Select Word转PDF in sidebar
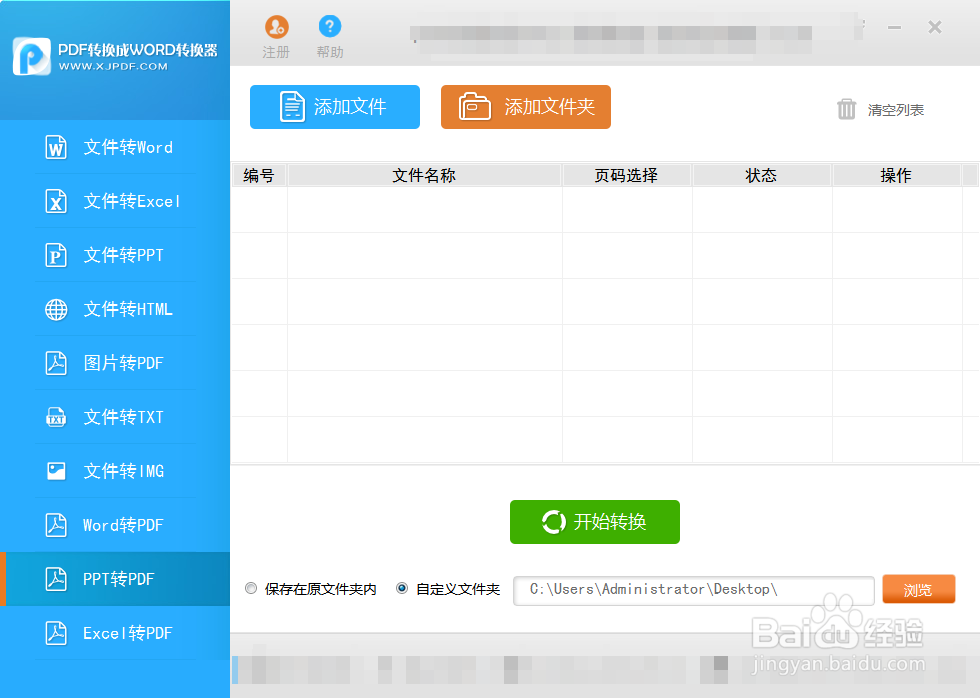980x698 pixels. click(x=115, y=525)
